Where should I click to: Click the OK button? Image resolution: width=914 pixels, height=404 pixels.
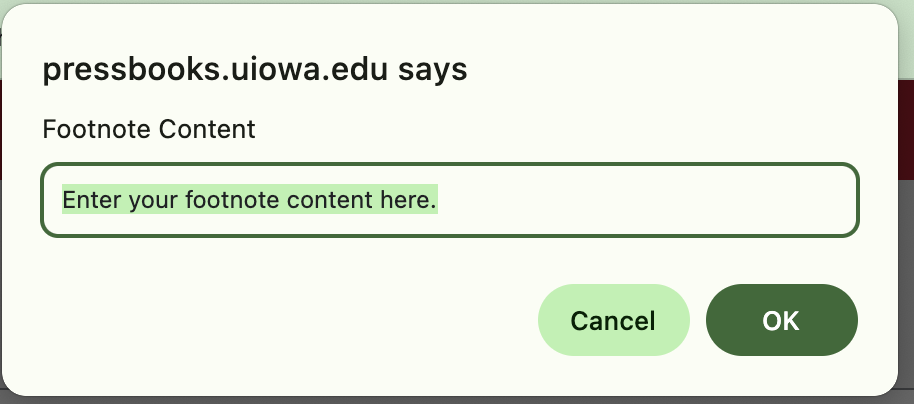[x=781, y=320]
